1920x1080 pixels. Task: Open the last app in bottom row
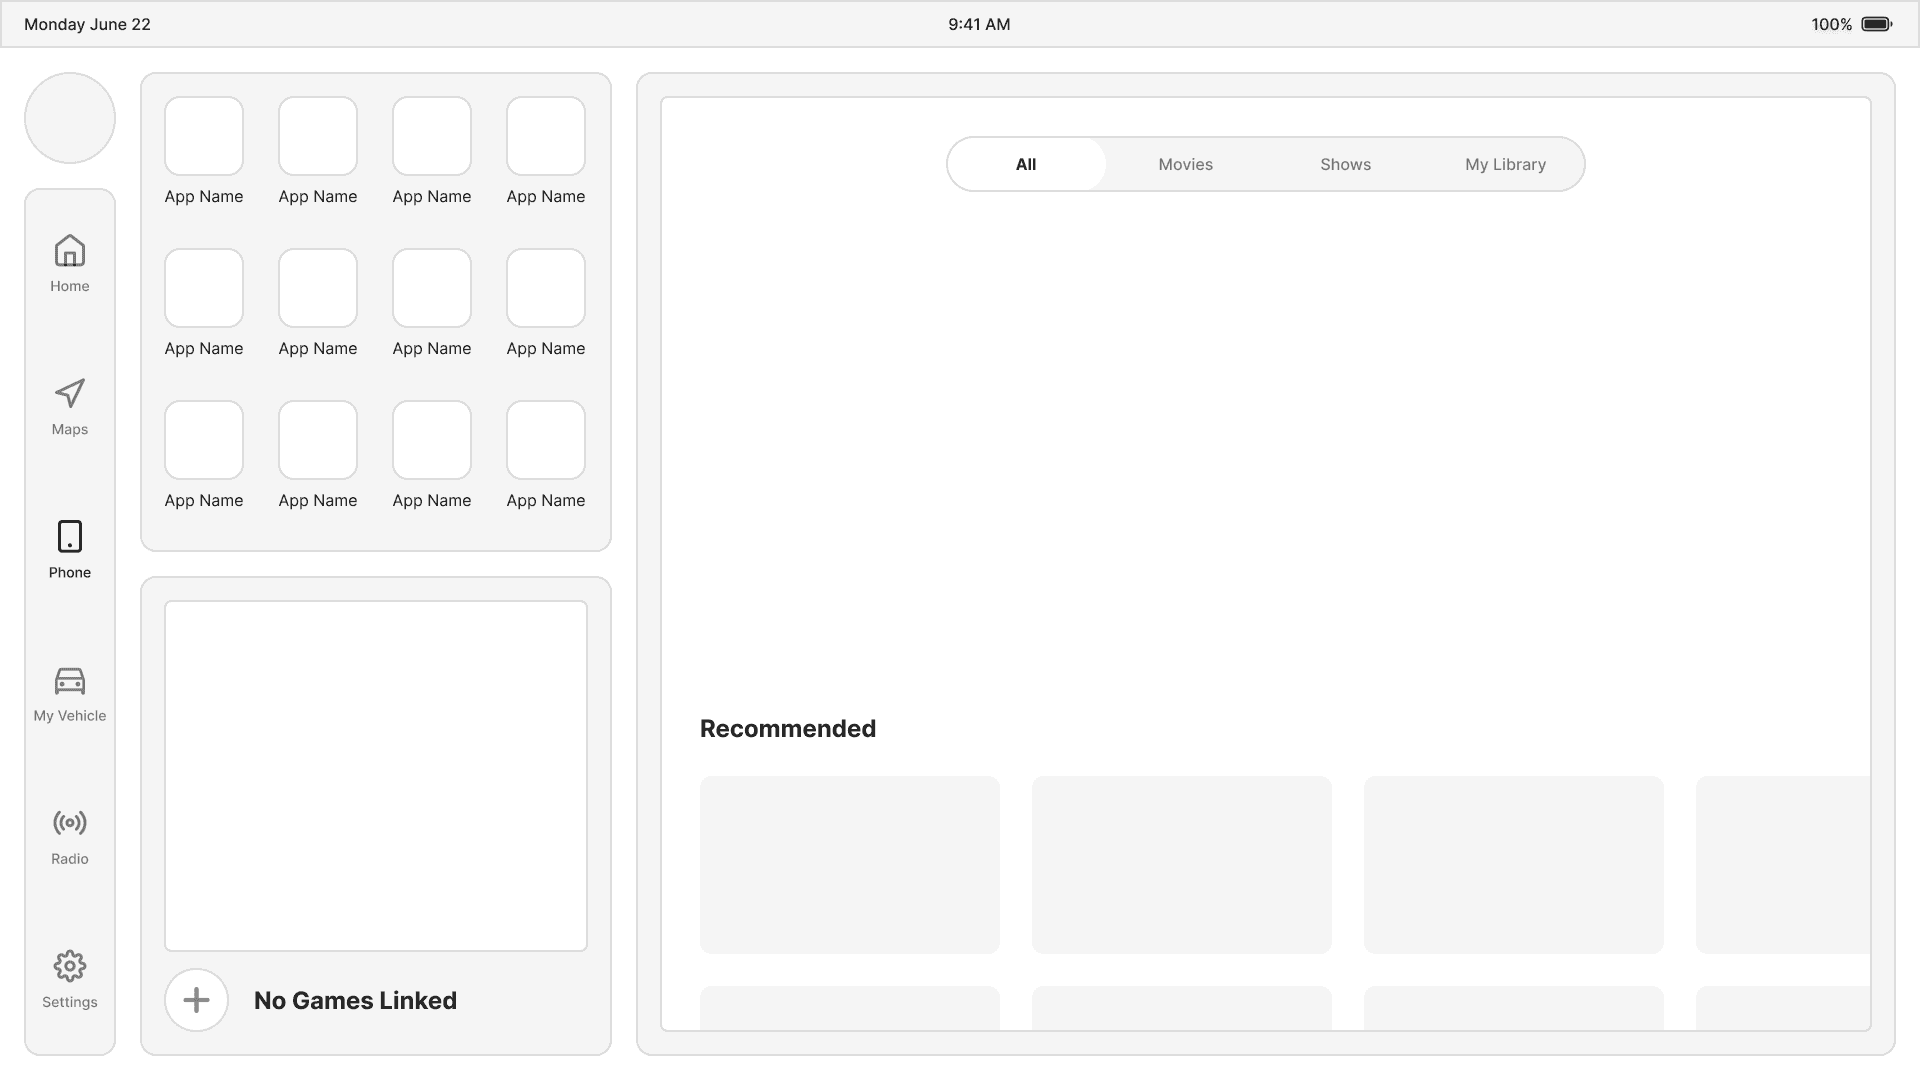click(546, 440)
